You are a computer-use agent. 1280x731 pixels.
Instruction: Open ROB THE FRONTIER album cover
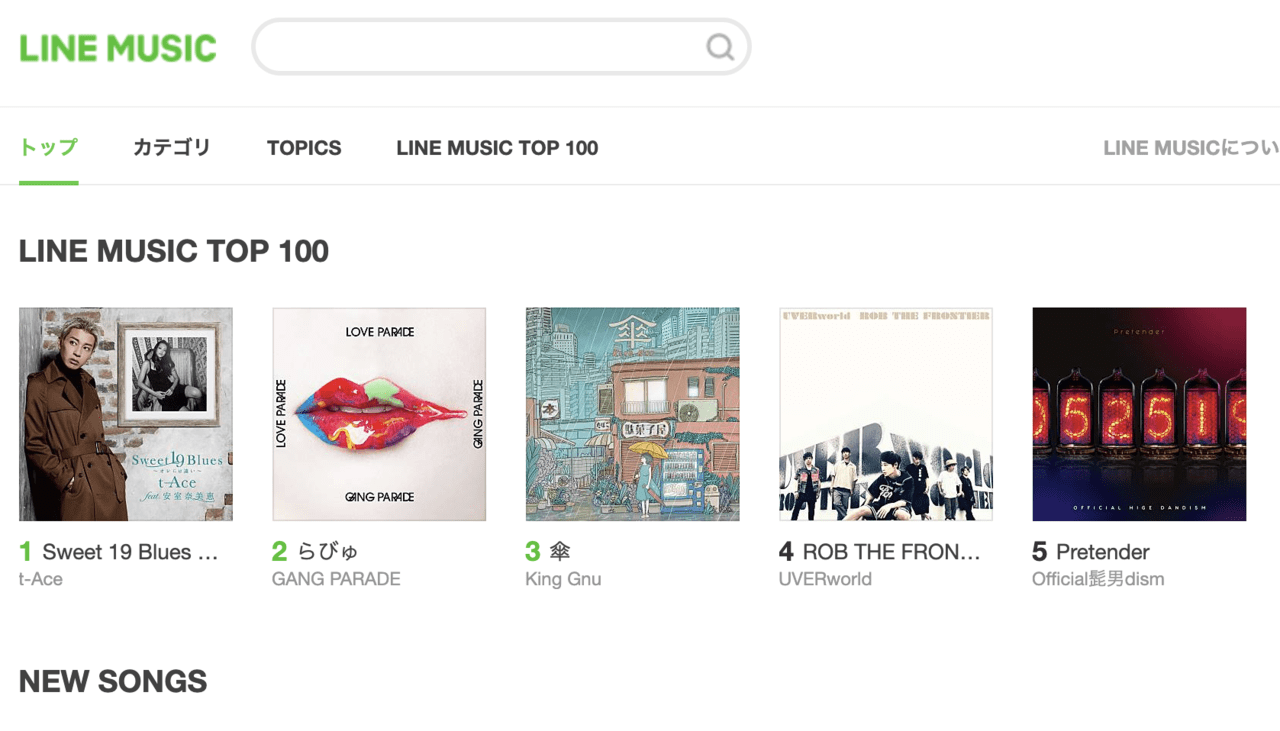886,414
